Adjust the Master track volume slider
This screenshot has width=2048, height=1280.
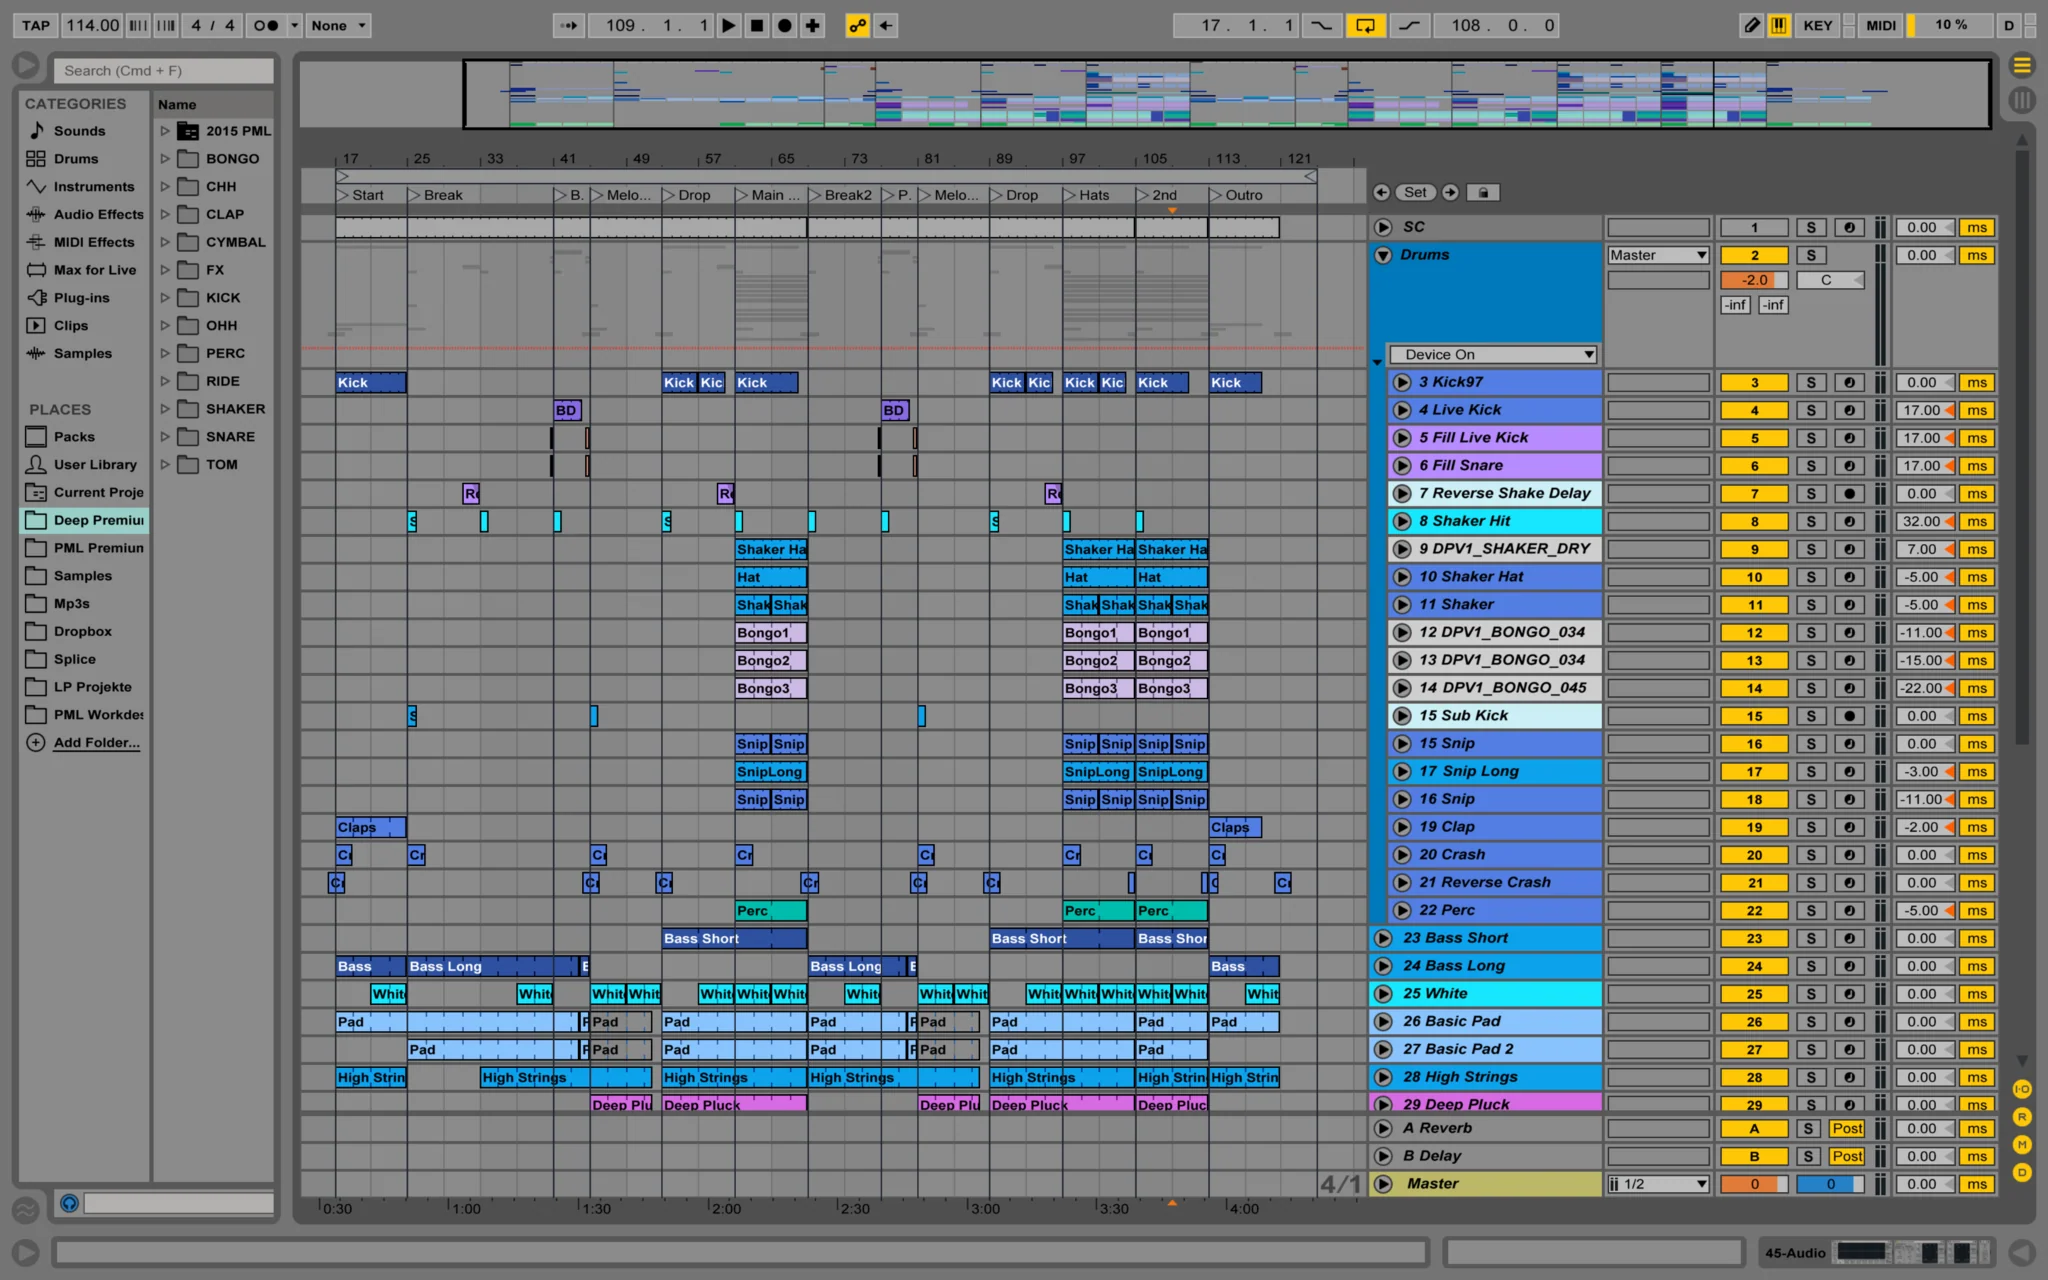click(x=1754, y=1184)
